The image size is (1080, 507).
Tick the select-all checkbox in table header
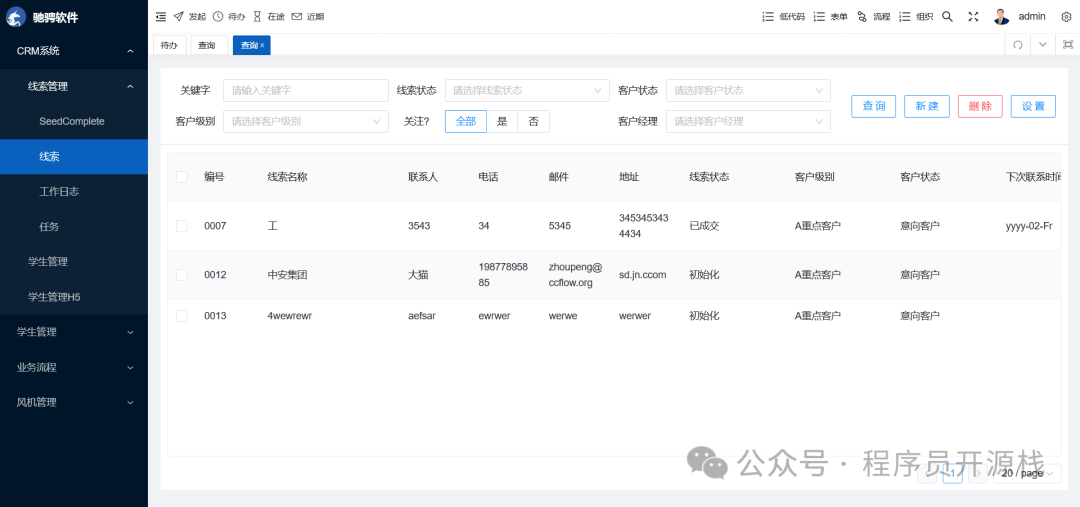pos(182,177)
